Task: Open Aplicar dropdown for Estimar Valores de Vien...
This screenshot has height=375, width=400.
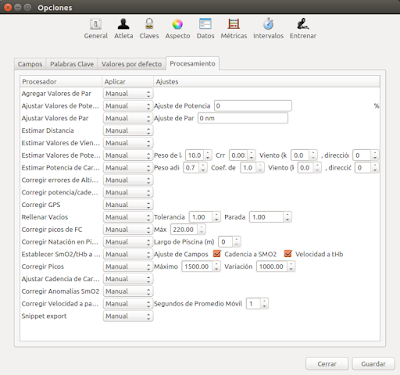Action: pyautogui.click(x=128, y=143)
